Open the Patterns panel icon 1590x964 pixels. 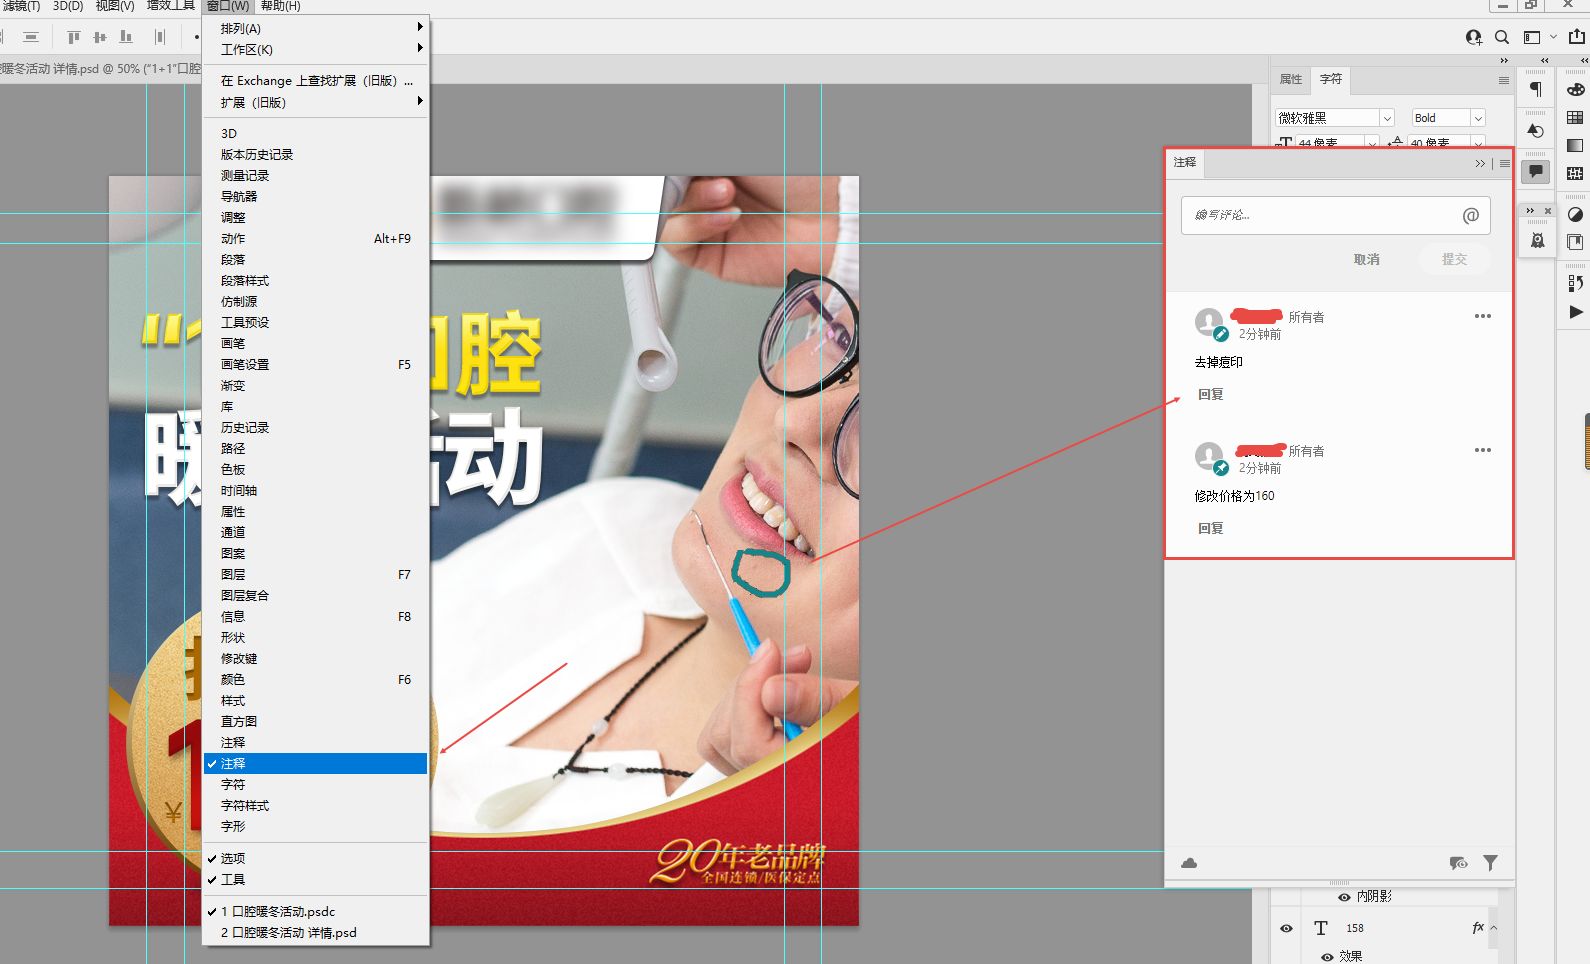pyautogui.click(x=1575, y=173)
